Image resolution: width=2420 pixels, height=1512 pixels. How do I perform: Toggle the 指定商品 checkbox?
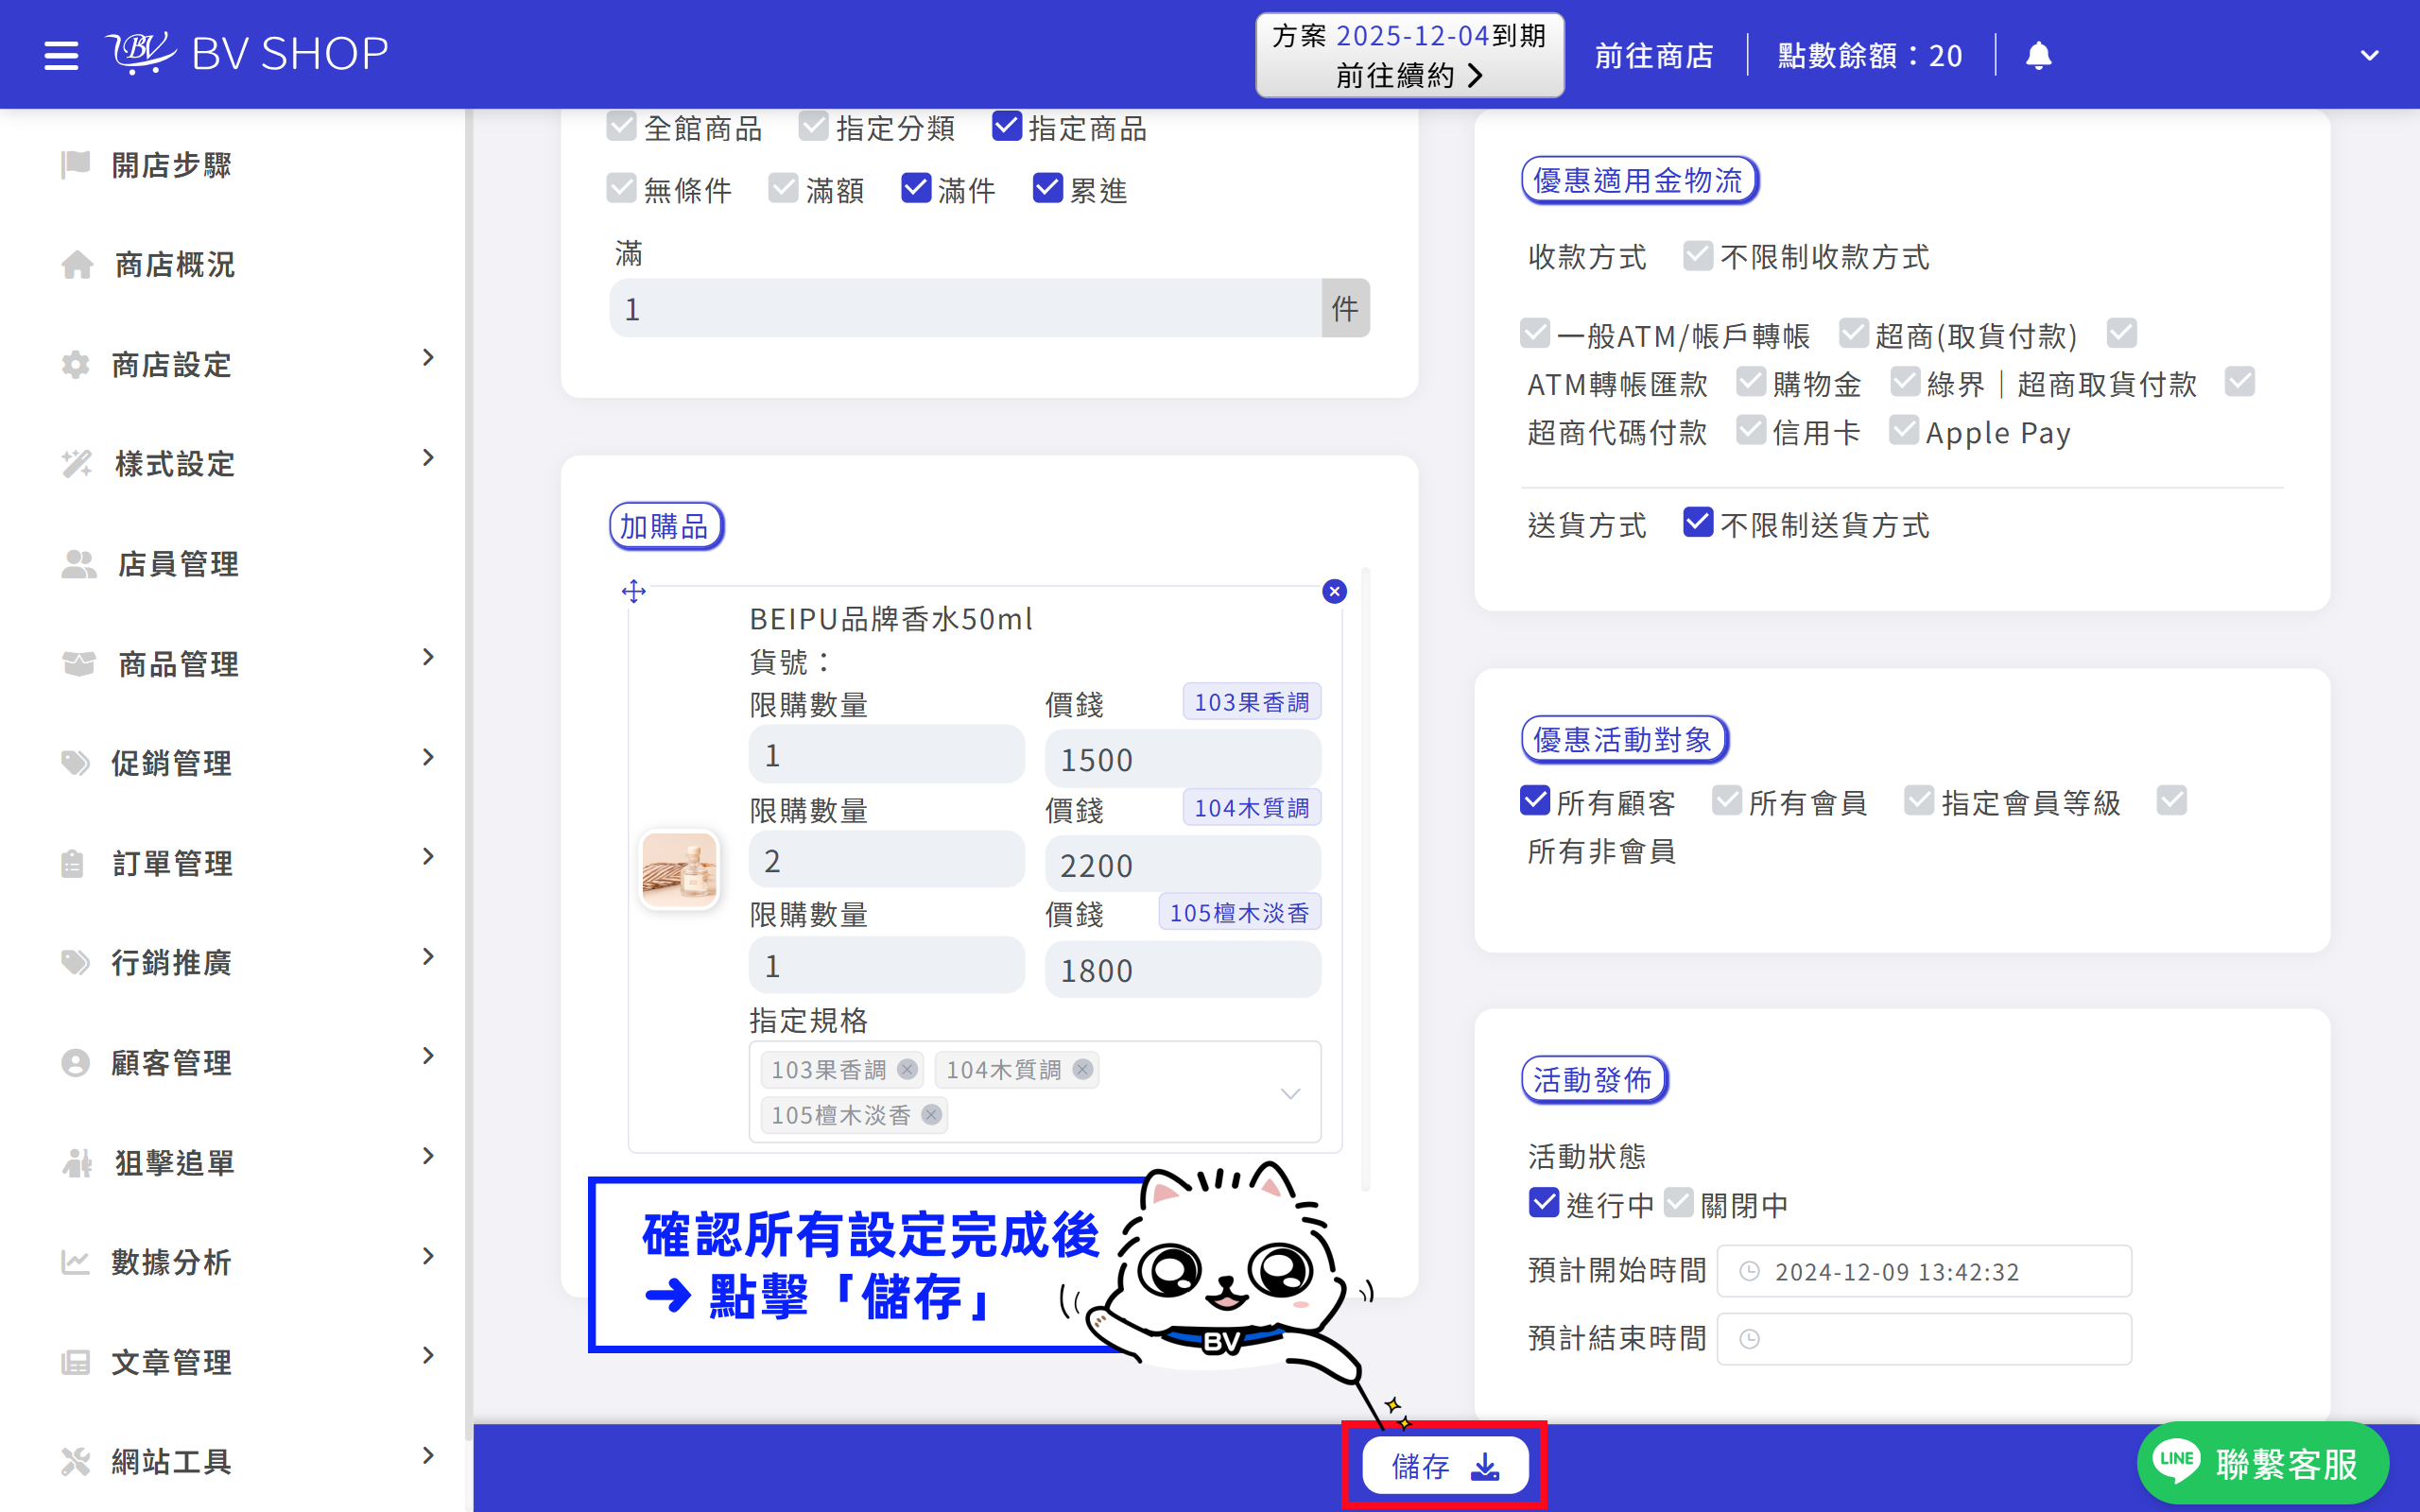coord(1006,126)
